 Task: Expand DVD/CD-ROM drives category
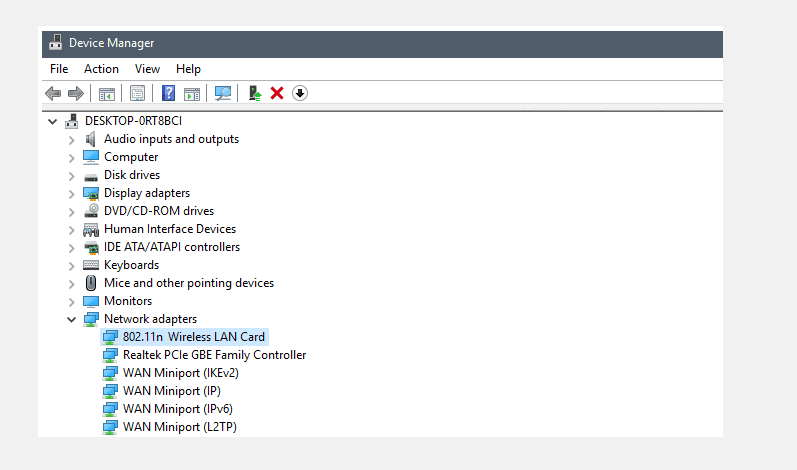(x=72, y=212)
